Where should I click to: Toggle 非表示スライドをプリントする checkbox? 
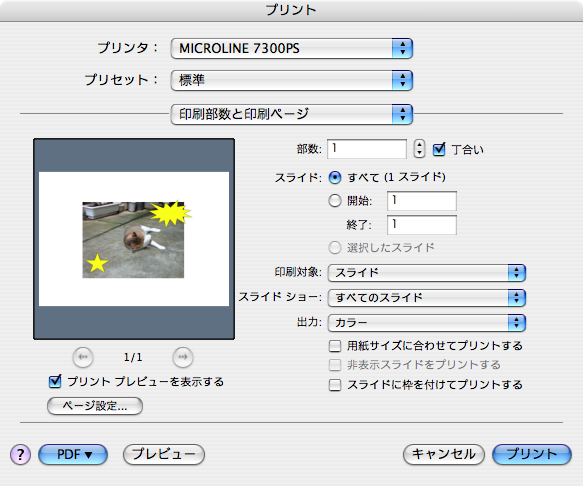click(335, 365)
